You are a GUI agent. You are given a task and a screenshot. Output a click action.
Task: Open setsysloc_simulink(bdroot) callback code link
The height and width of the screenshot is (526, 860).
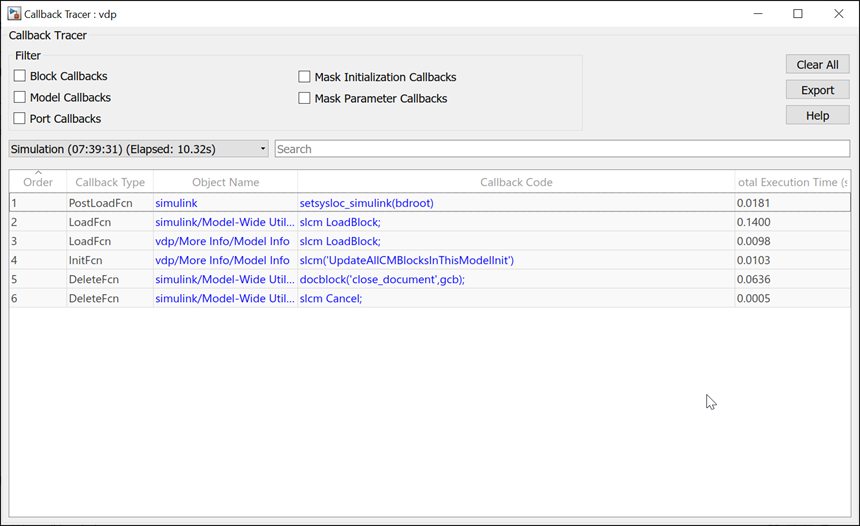pos(366,203)
